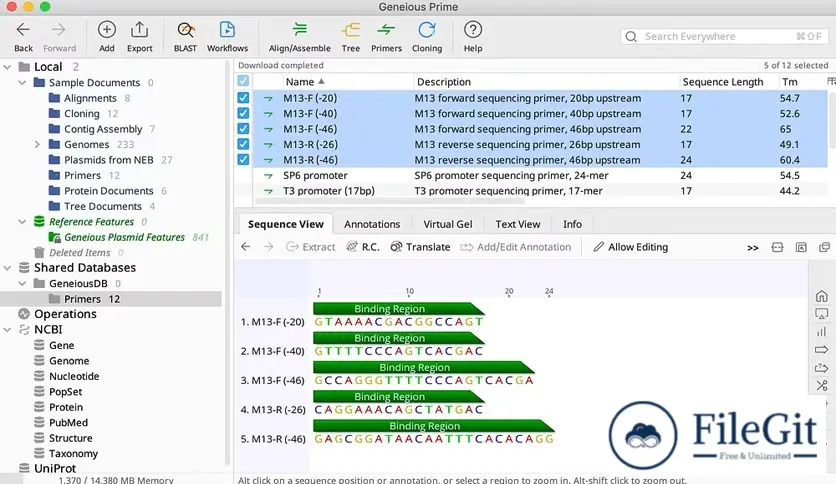Launch the BLAST search tool
This screenshot has width=836, height=484.
[x=185, y=36]
